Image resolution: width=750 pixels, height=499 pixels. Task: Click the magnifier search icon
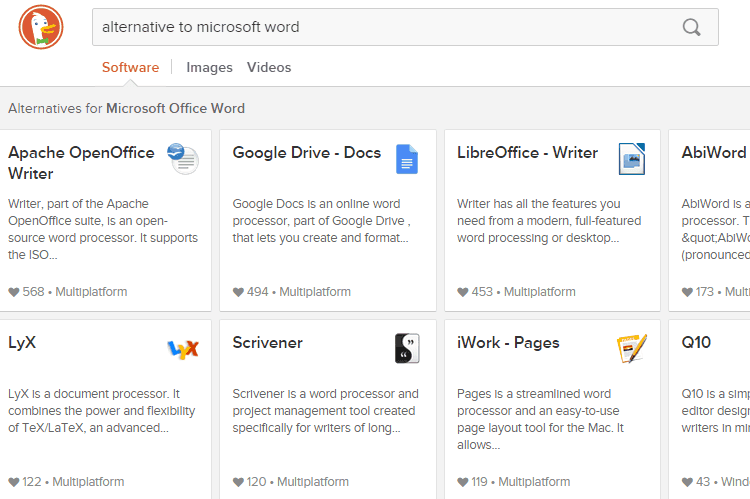(x=691, y=27)
